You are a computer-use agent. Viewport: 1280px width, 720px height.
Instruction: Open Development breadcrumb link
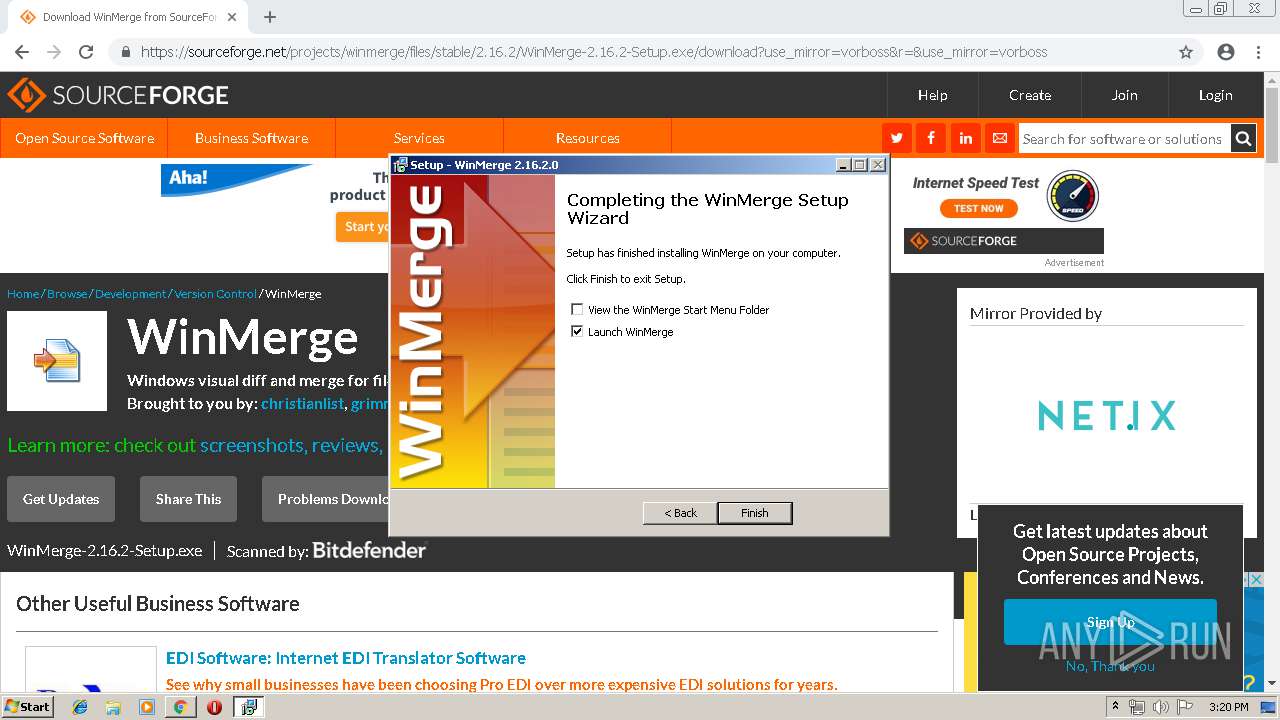point(131,294)
